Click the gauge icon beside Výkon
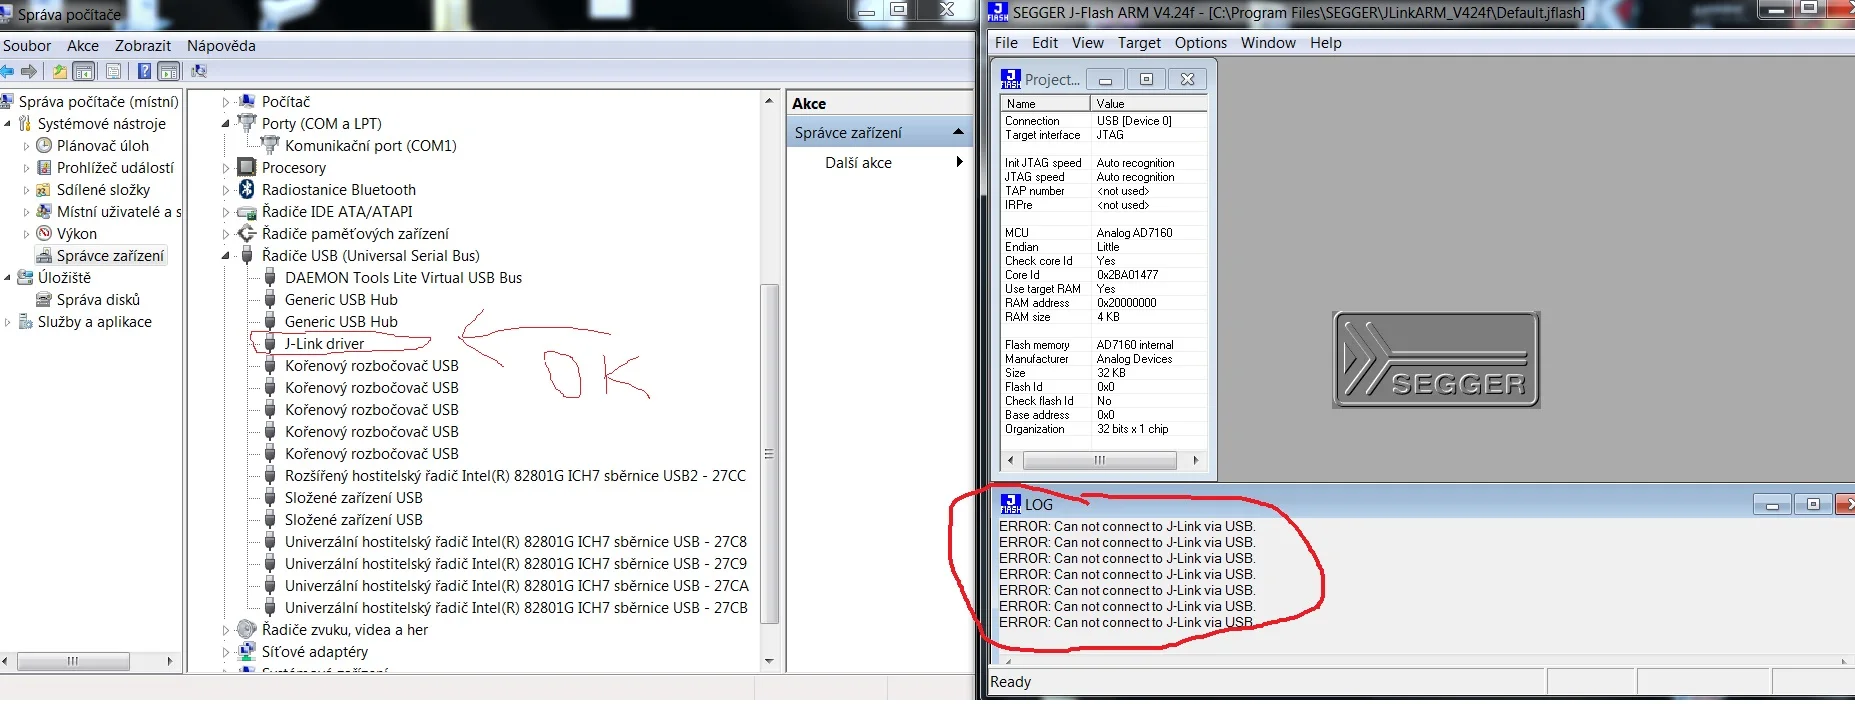 (x=44, y=233)
